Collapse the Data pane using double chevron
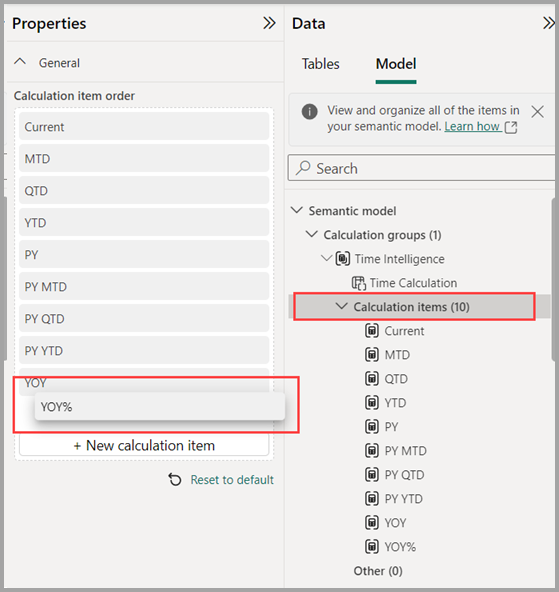 pyautogui.click(x=549, y=23)
